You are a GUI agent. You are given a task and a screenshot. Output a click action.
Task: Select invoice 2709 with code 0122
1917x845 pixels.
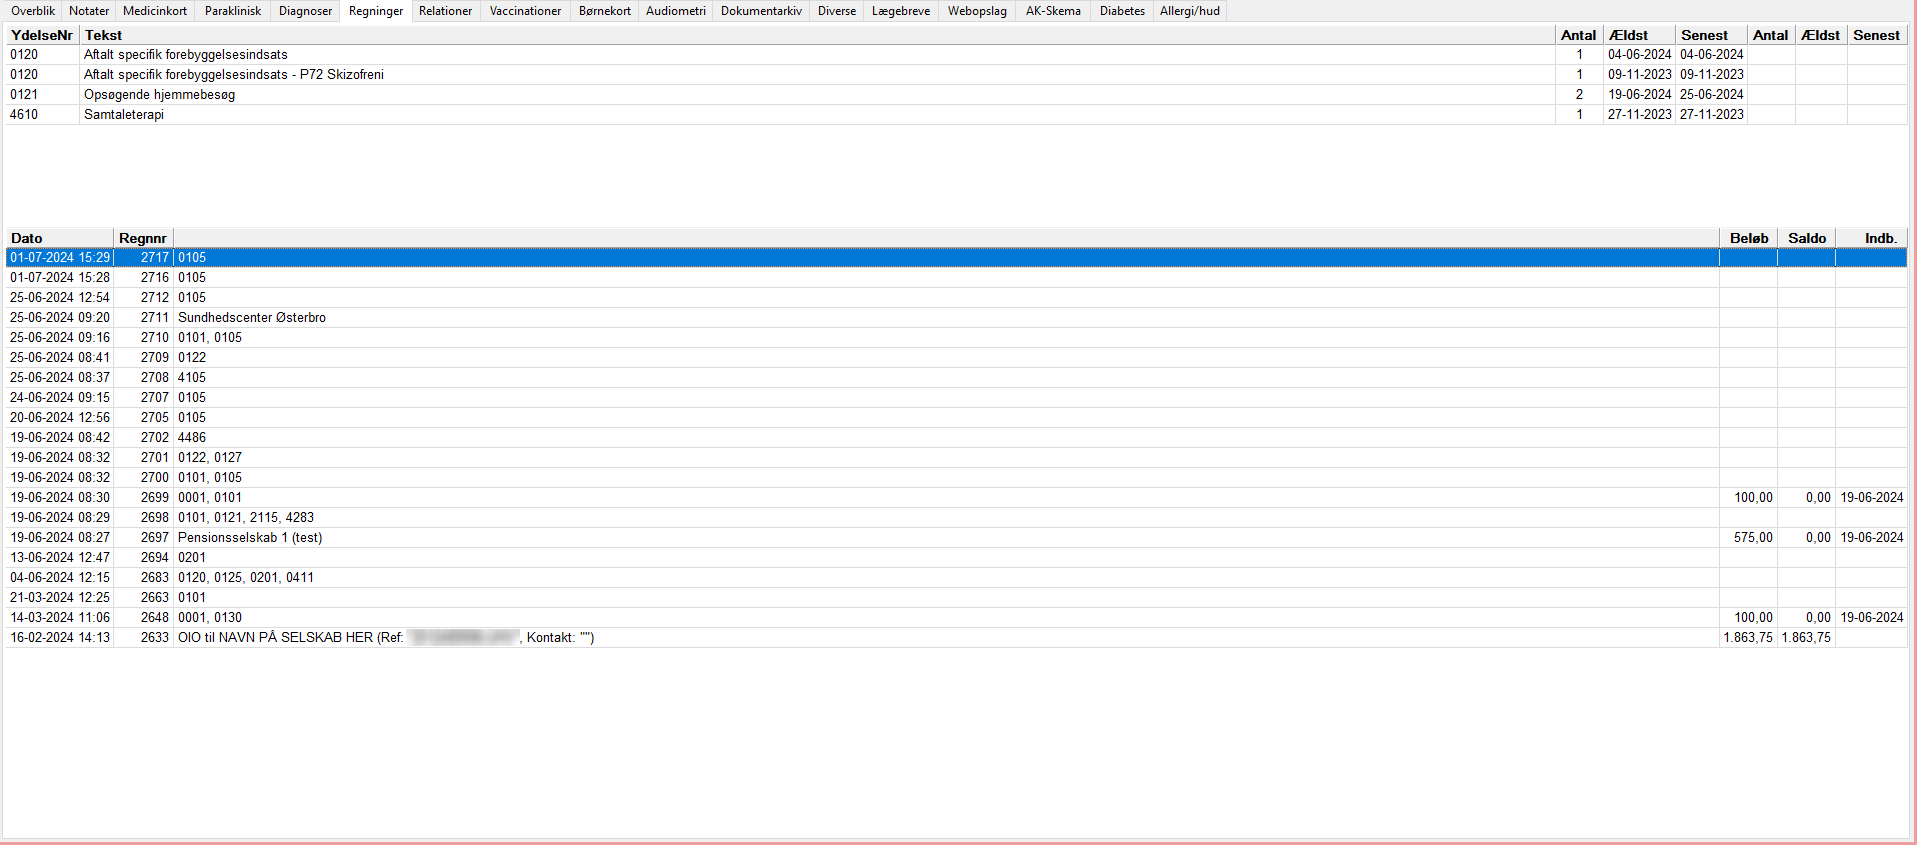click(x=956, y=358)
